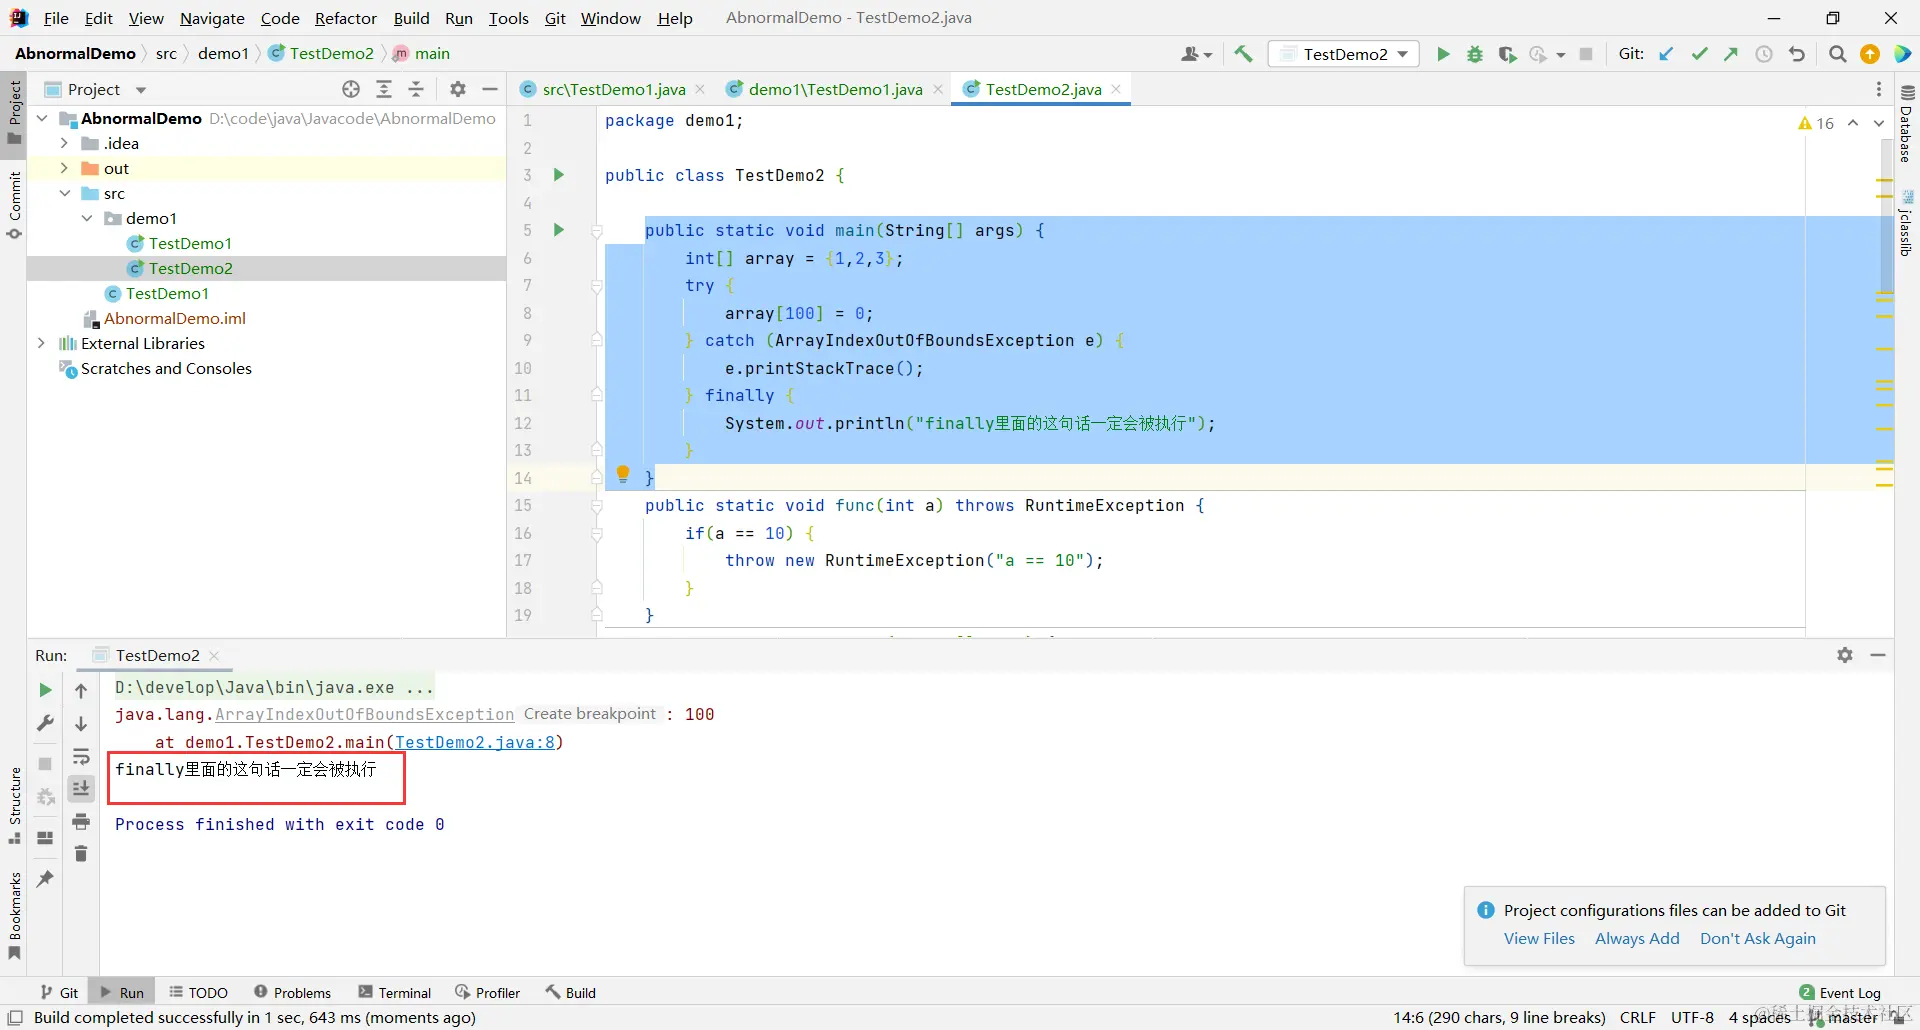Switch to the demo1\TestDemo1.java tab

coord(835,89)
